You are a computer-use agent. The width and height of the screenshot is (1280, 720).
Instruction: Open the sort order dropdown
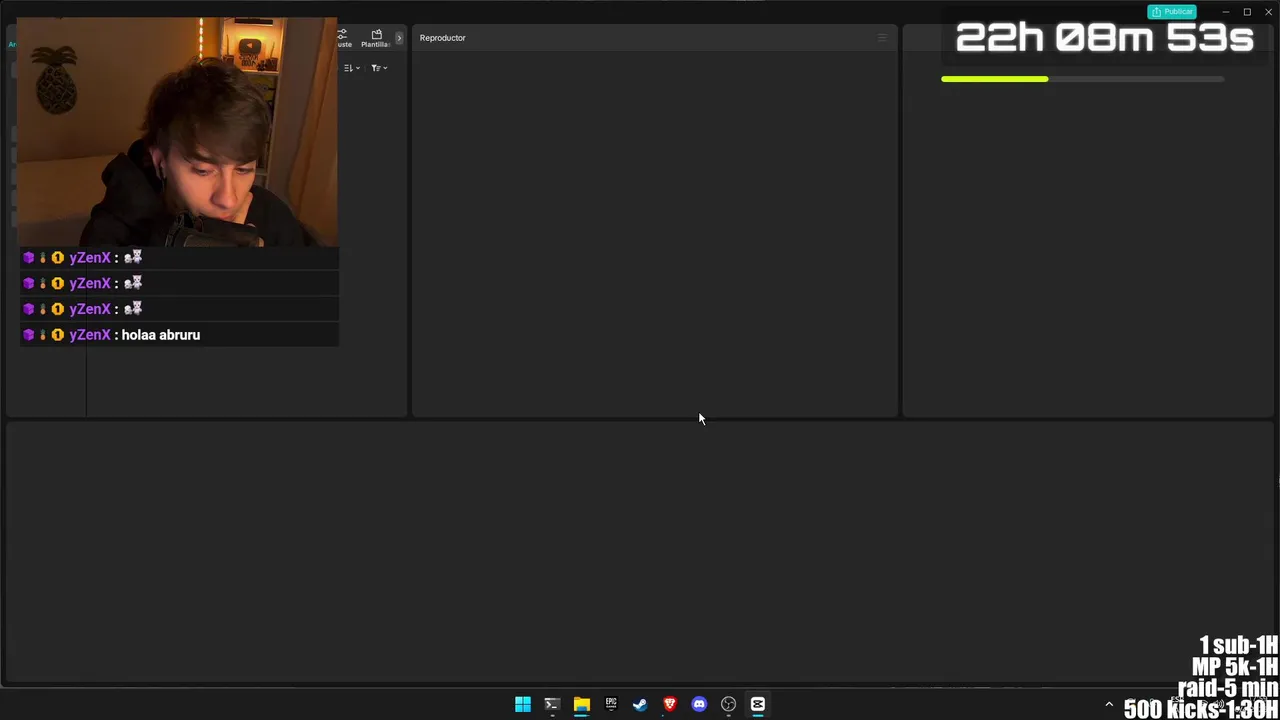tap(352, 68)
